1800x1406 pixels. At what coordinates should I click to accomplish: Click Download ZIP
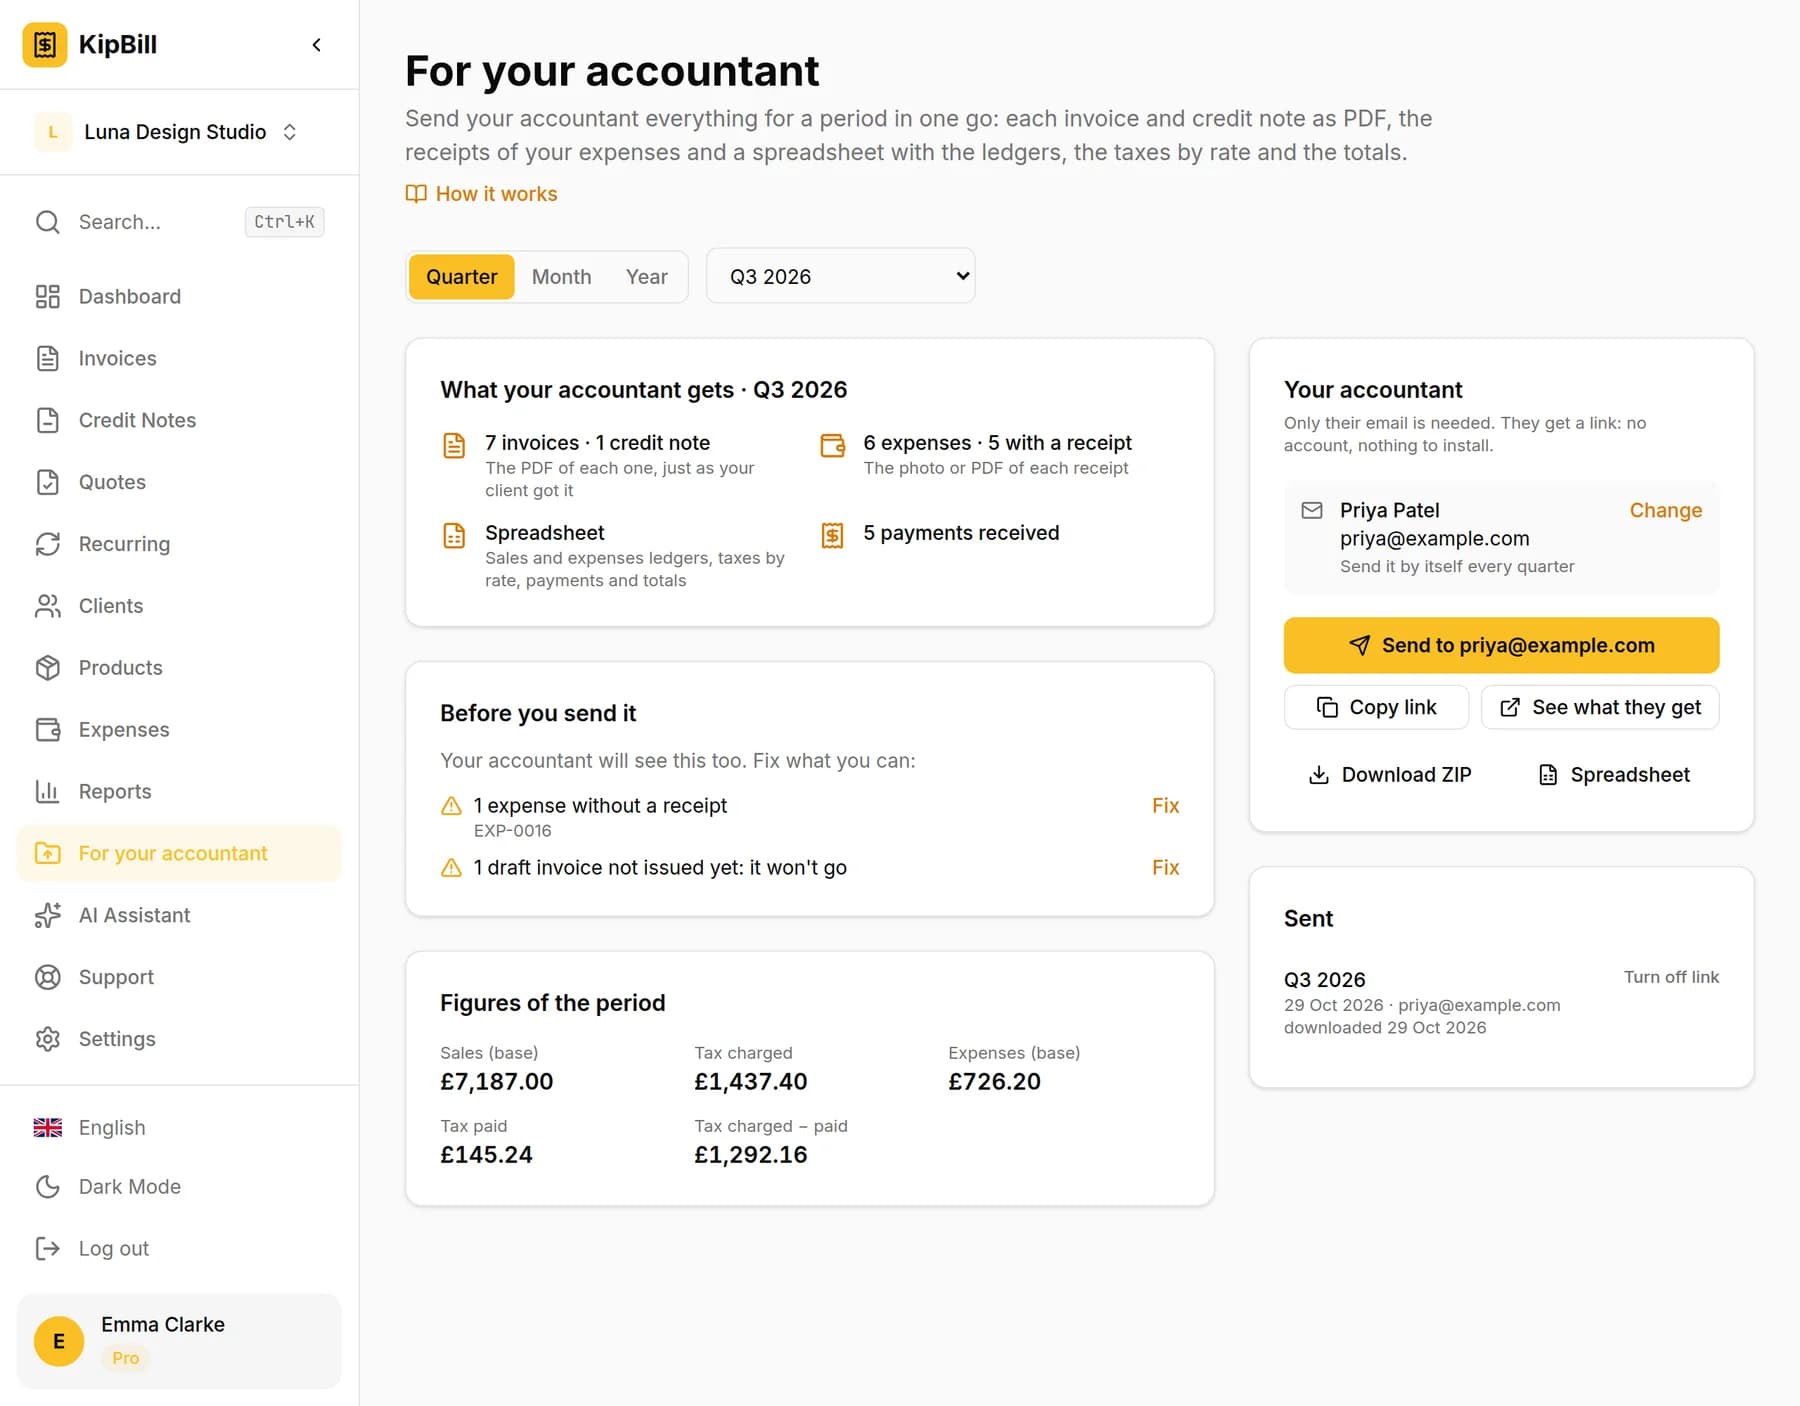[x=1390, y=775]
